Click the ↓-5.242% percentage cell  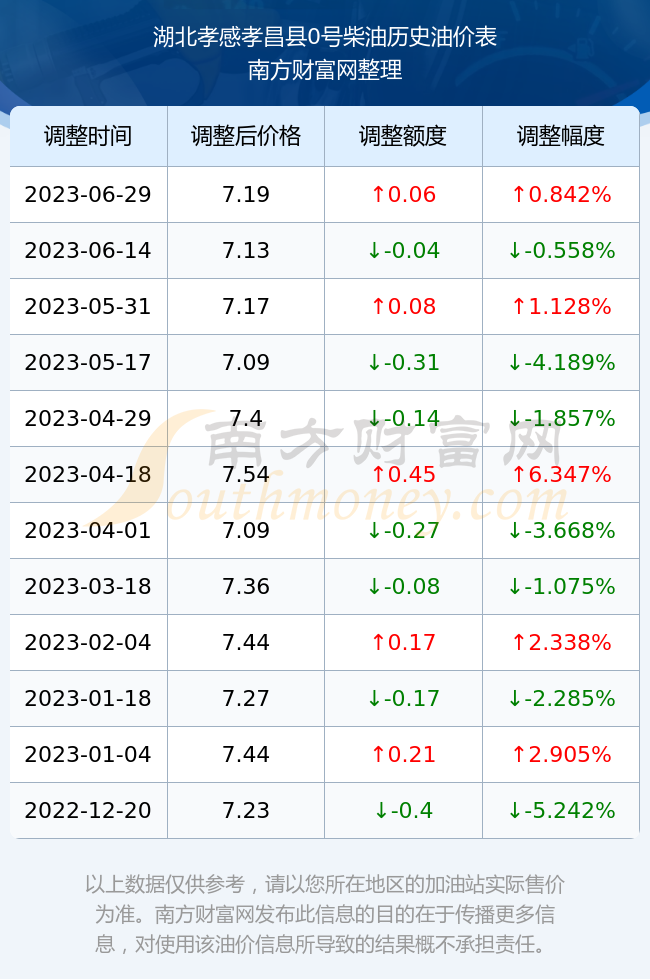tap(561, 811)
